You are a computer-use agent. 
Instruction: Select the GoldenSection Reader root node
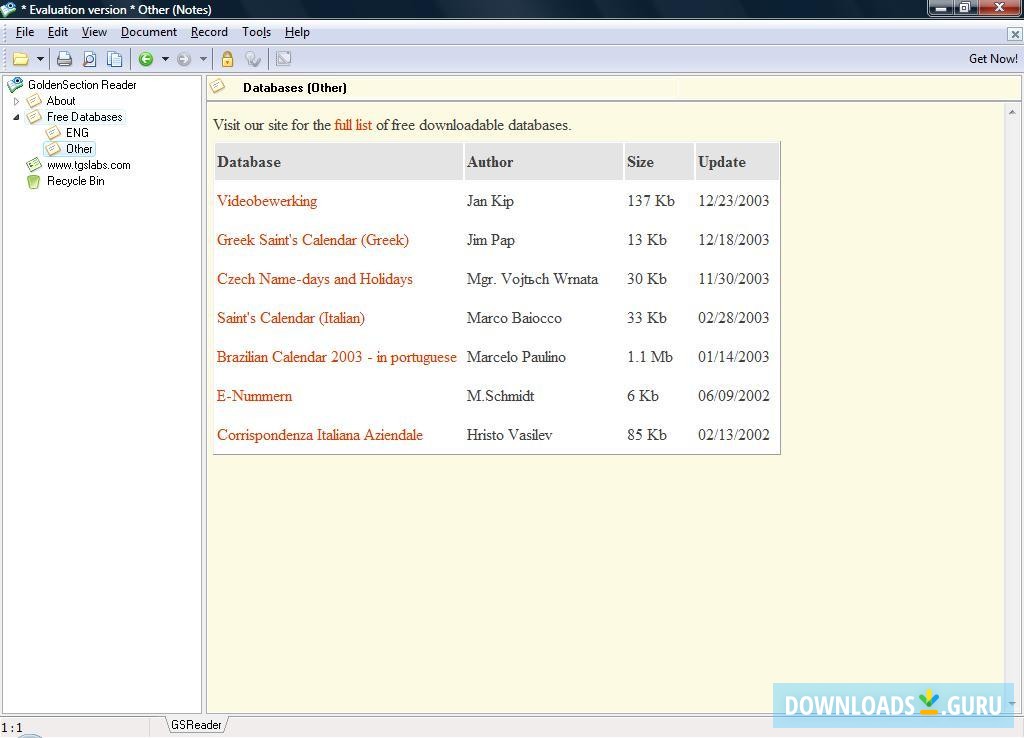point(82,84)
